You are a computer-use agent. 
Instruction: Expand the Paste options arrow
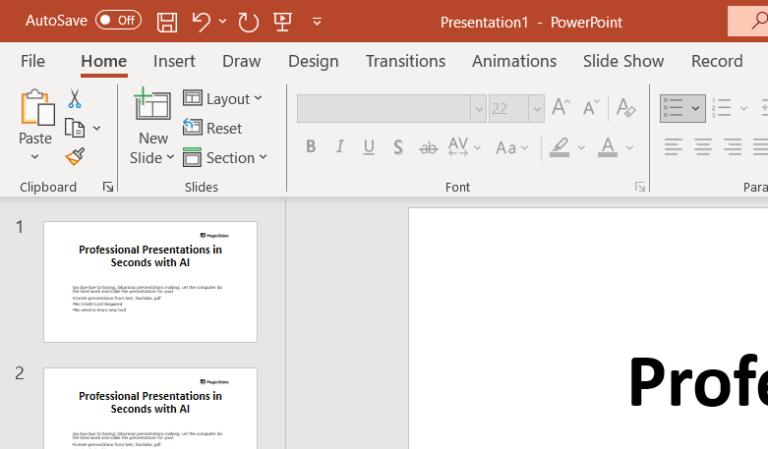click(x=35, y=157)
